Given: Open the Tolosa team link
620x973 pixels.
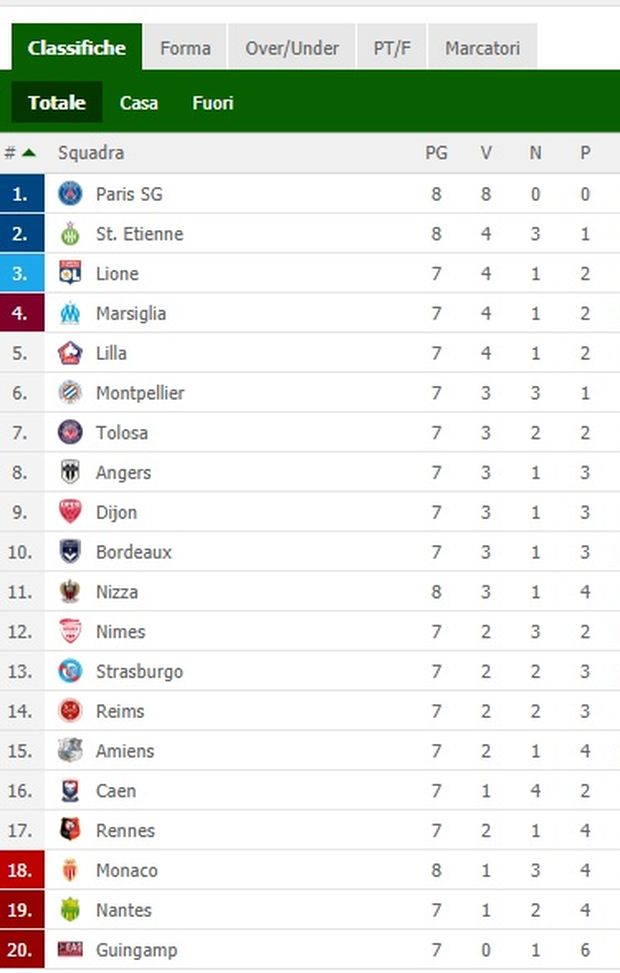Looking at the screenshot, I should pos(122,433).
